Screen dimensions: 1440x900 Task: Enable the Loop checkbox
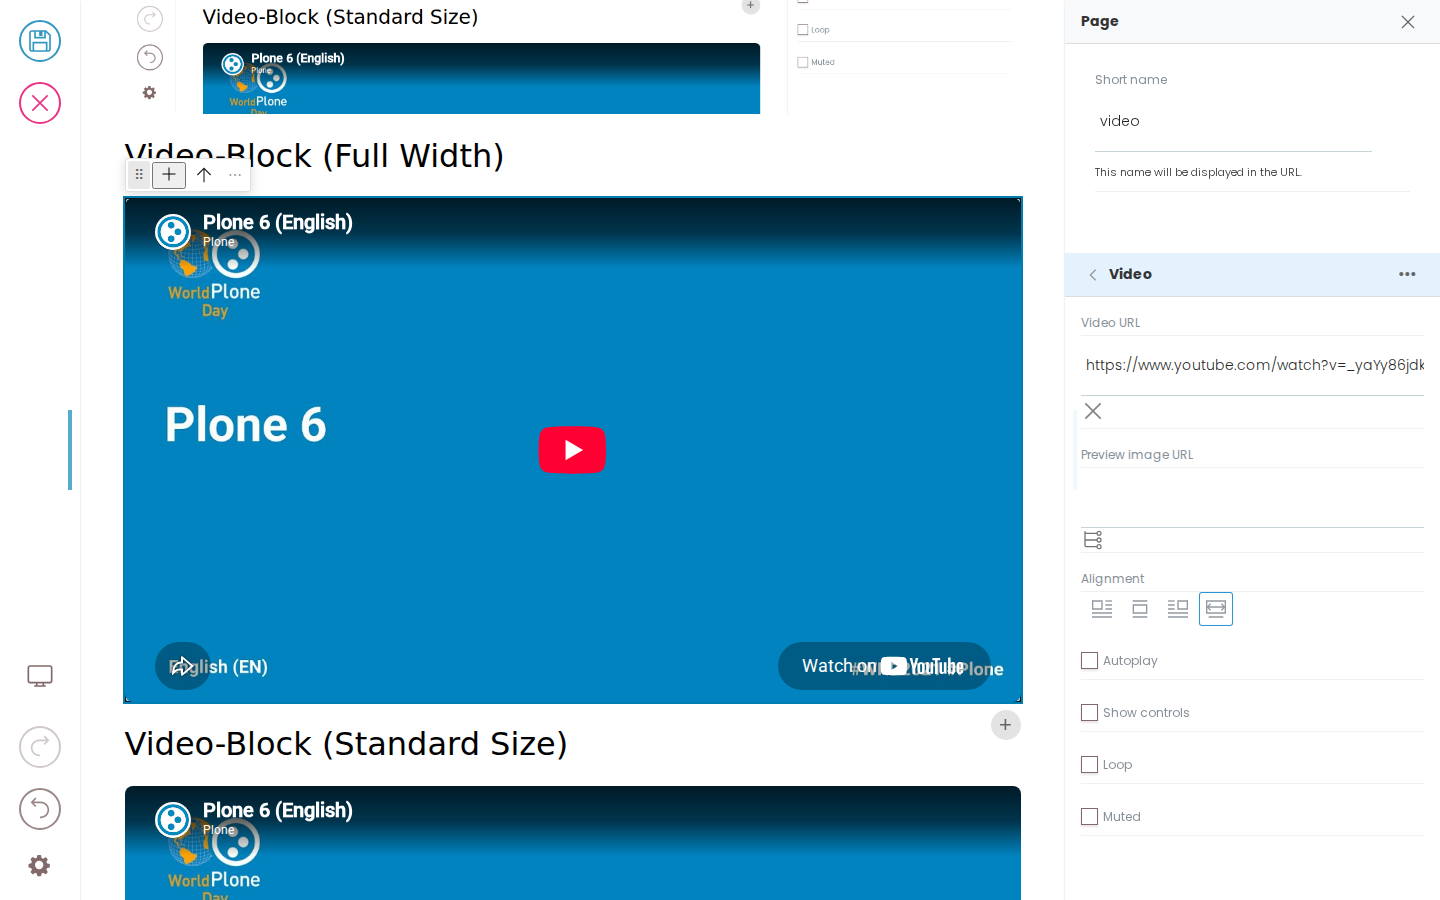(x=1090, y=765)
